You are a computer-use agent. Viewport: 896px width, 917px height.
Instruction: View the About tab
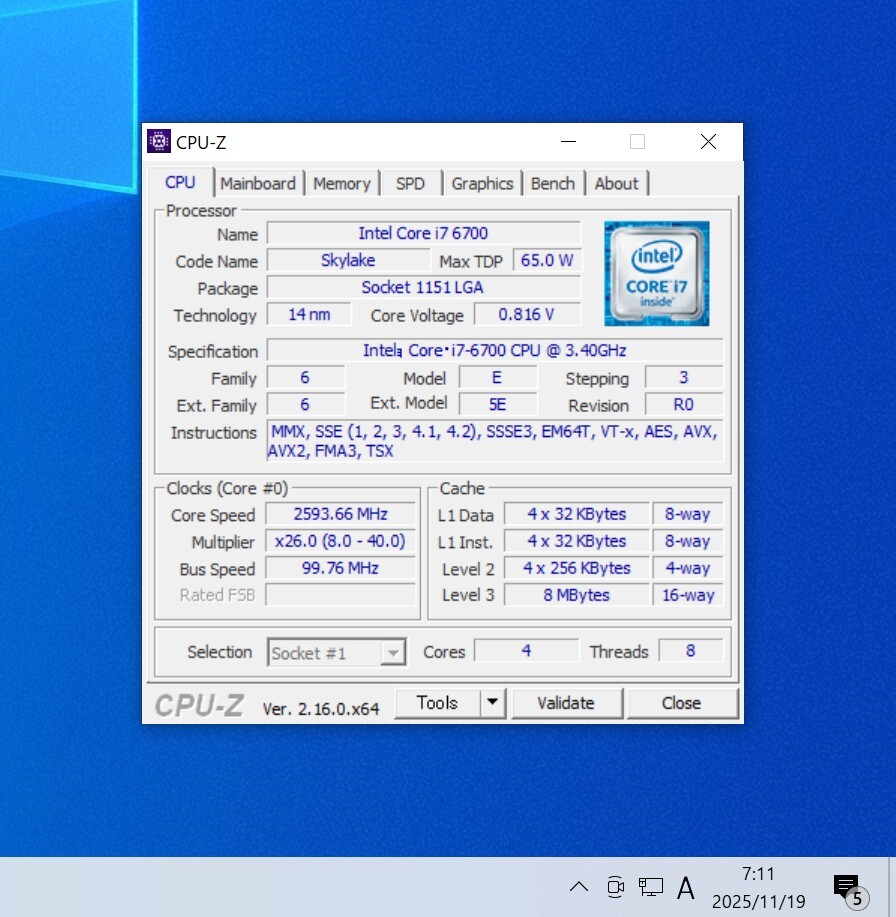[x=616, y=183]
